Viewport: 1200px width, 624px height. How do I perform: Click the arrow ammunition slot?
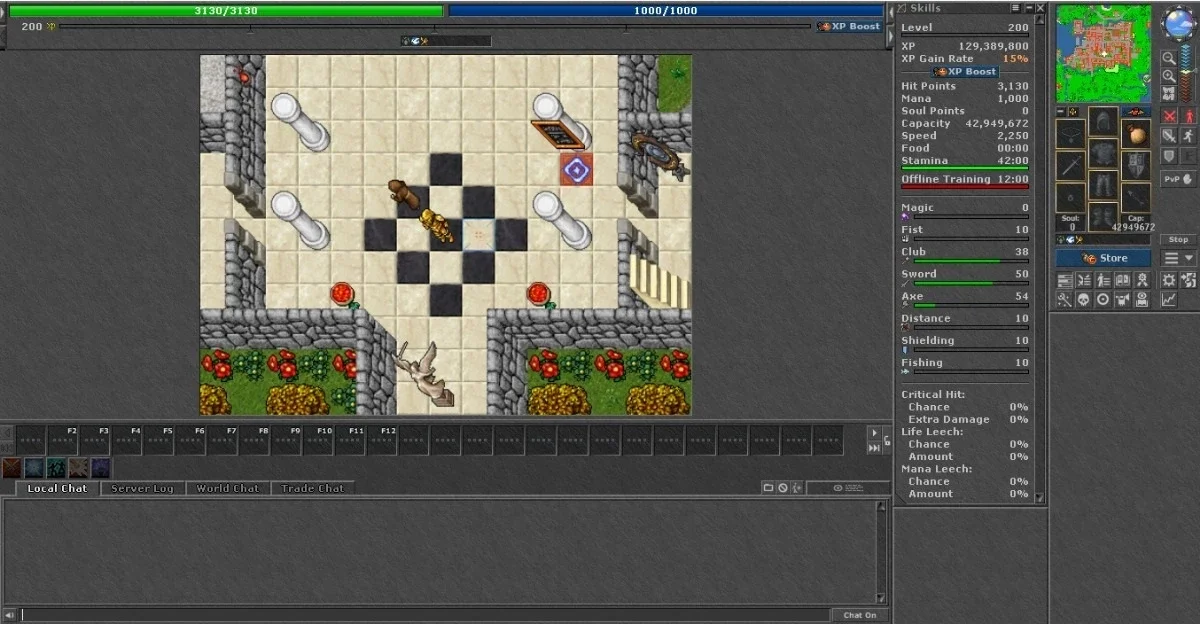[1136, 197]
